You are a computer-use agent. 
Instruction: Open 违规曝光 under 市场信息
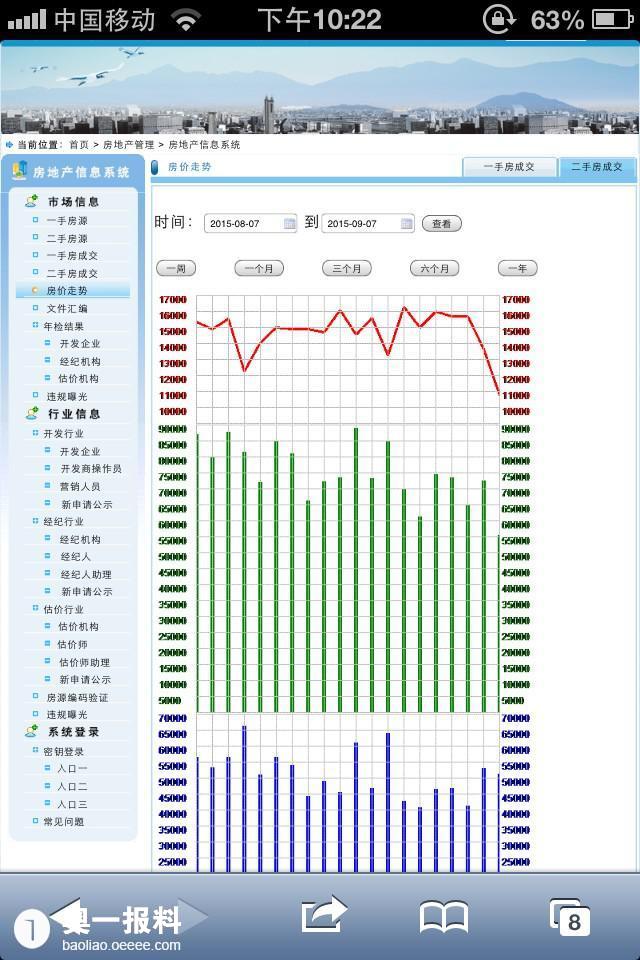point(67,396)
